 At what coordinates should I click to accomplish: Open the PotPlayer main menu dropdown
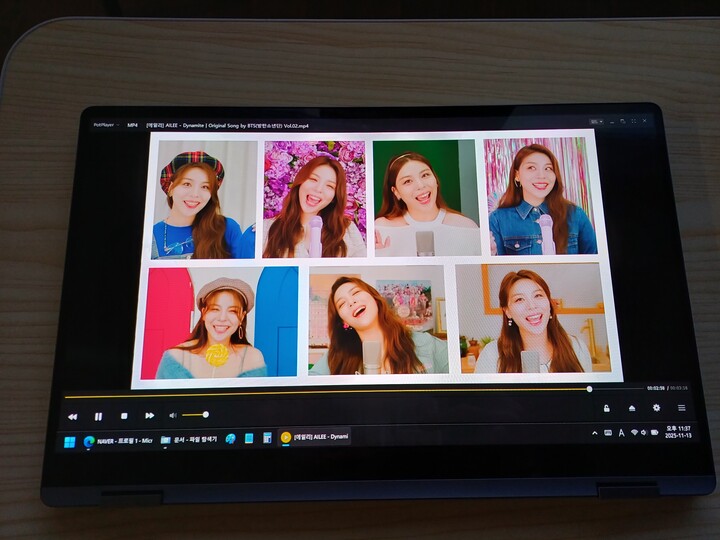pyautogui.click(x=105, y=125)
